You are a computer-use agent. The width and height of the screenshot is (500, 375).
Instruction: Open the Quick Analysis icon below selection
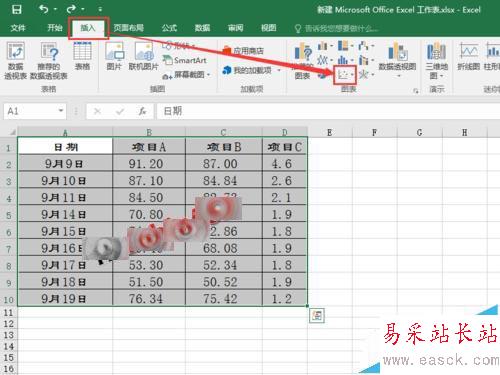click(x=317, y=315)
